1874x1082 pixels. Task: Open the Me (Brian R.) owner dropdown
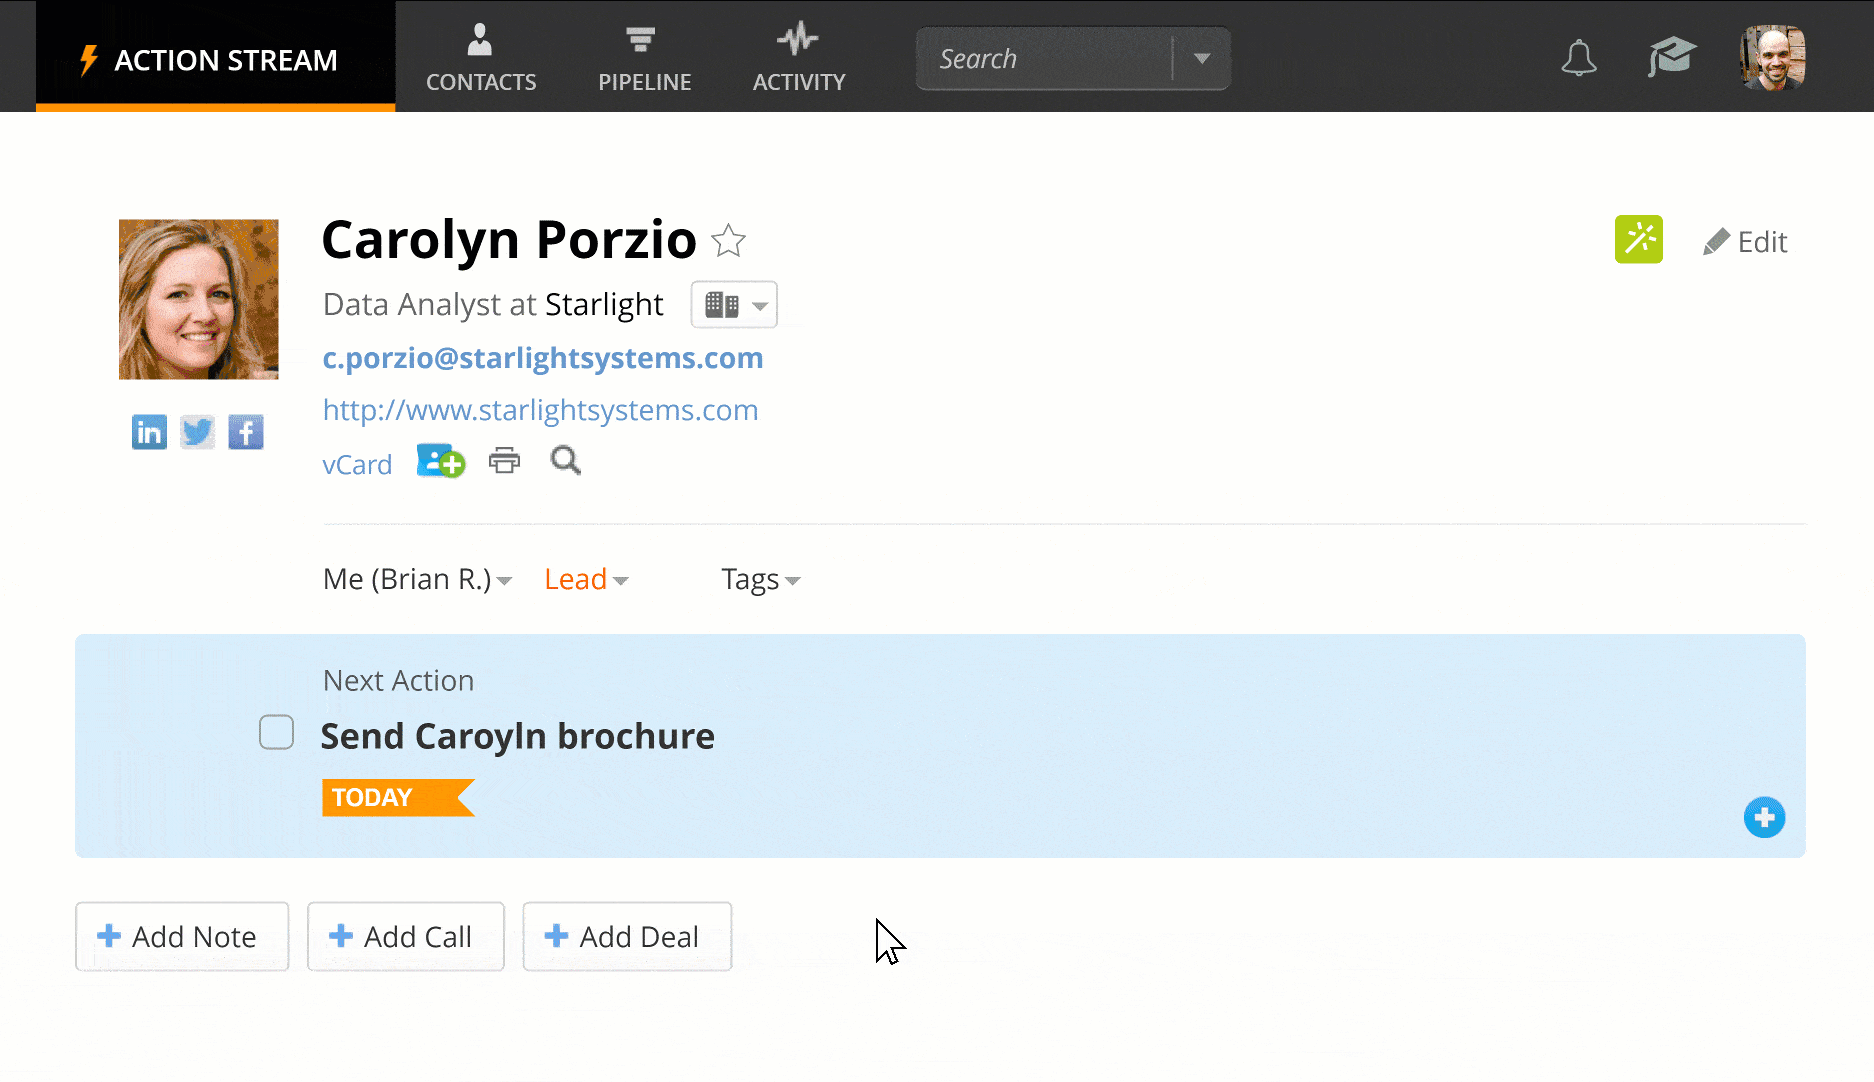[x=417, y=579]
